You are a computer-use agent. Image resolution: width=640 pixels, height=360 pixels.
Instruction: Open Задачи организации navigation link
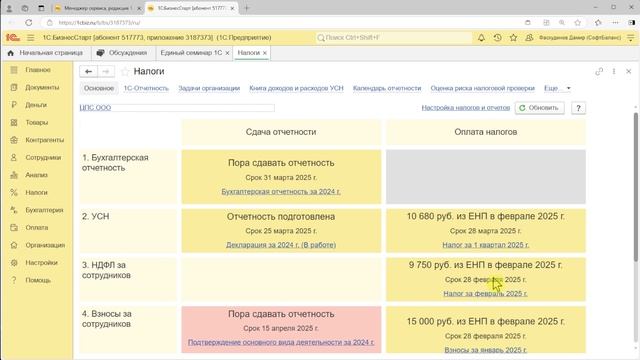[209, 88]
